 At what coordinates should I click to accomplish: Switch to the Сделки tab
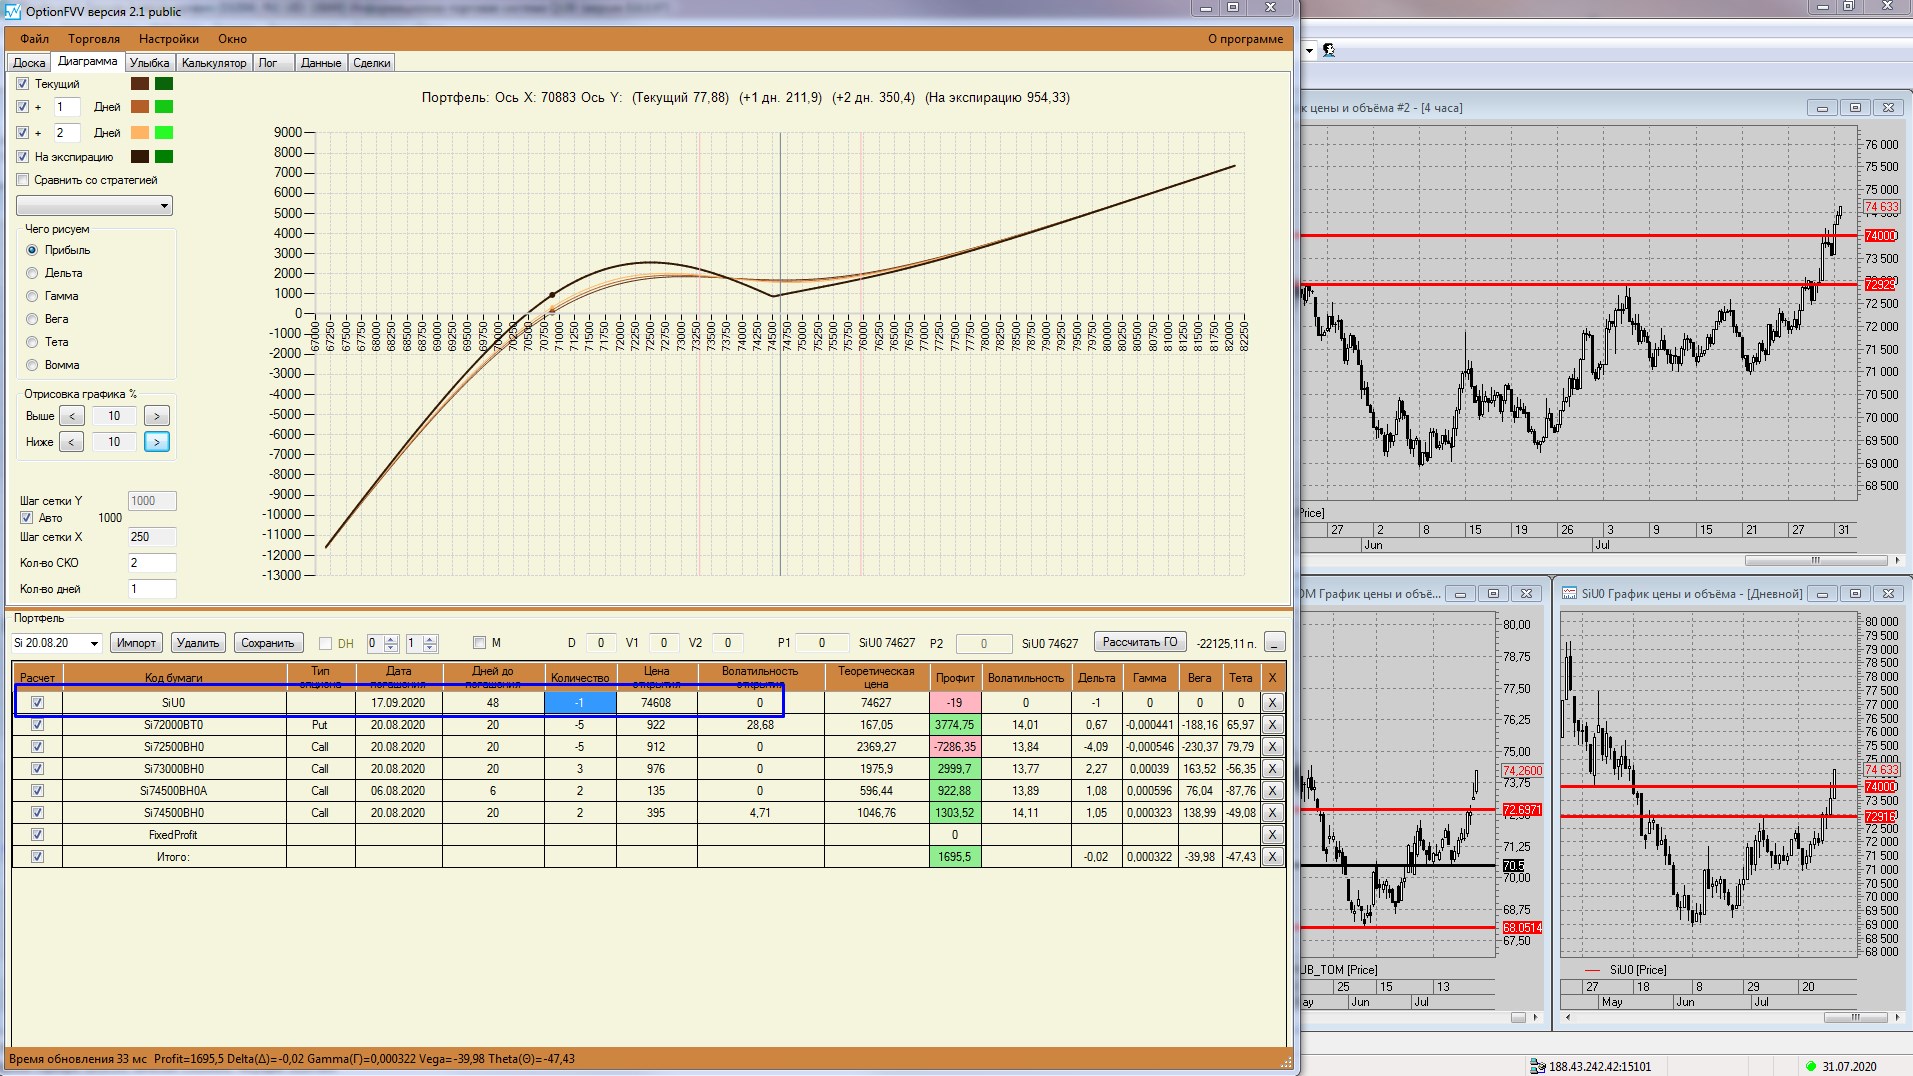pyautogui.click(x=372, y=63)
